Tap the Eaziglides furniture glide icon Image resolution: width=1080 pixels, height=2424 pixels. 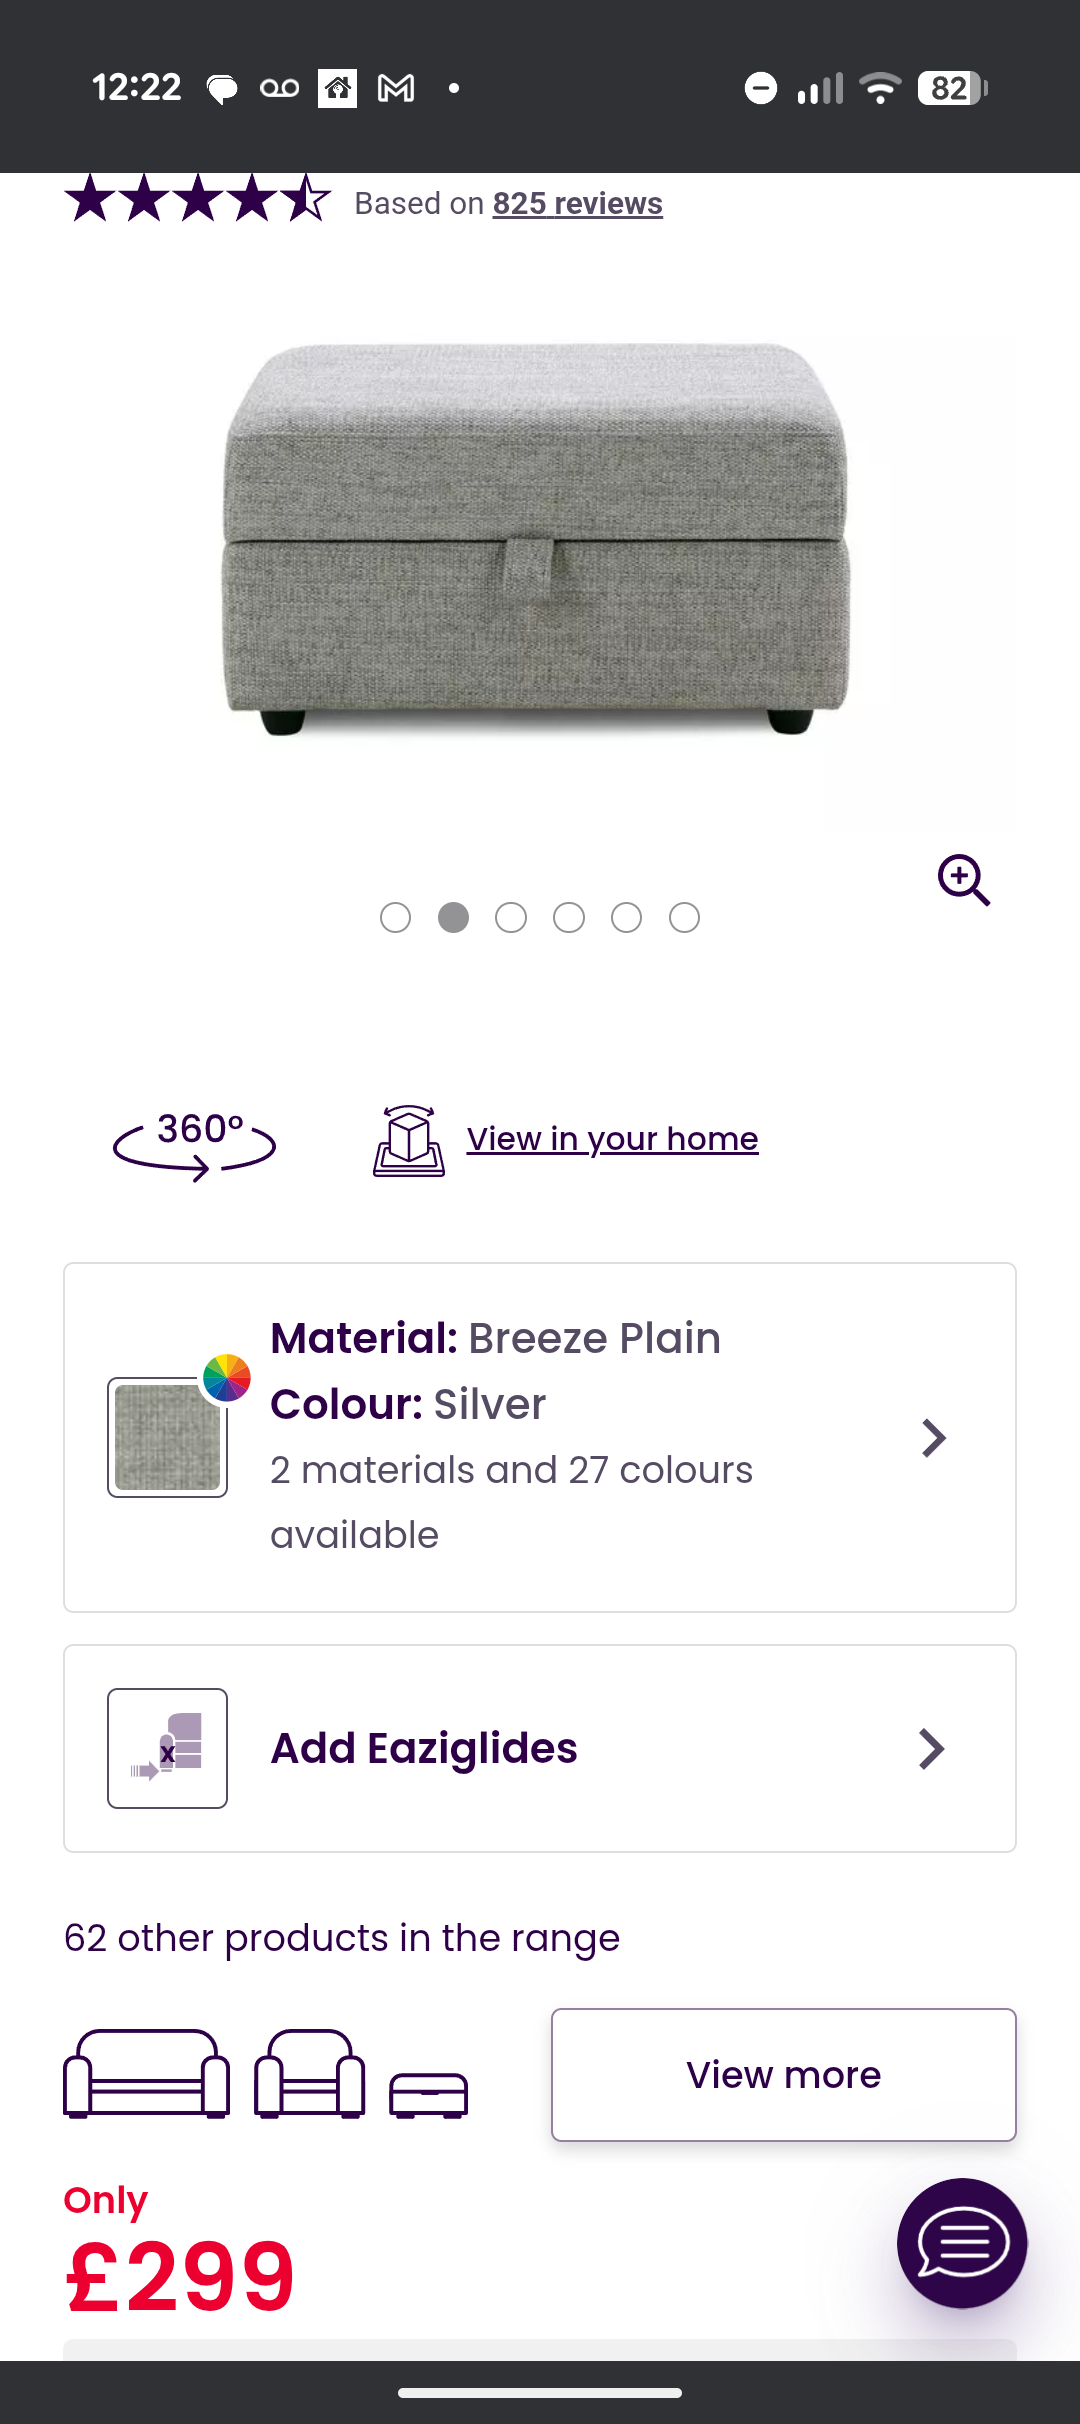coord(167,1748)
